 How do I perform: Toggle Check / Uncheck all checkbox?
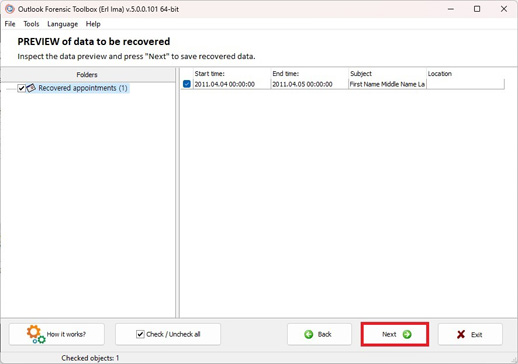click(x=140, y=334)
